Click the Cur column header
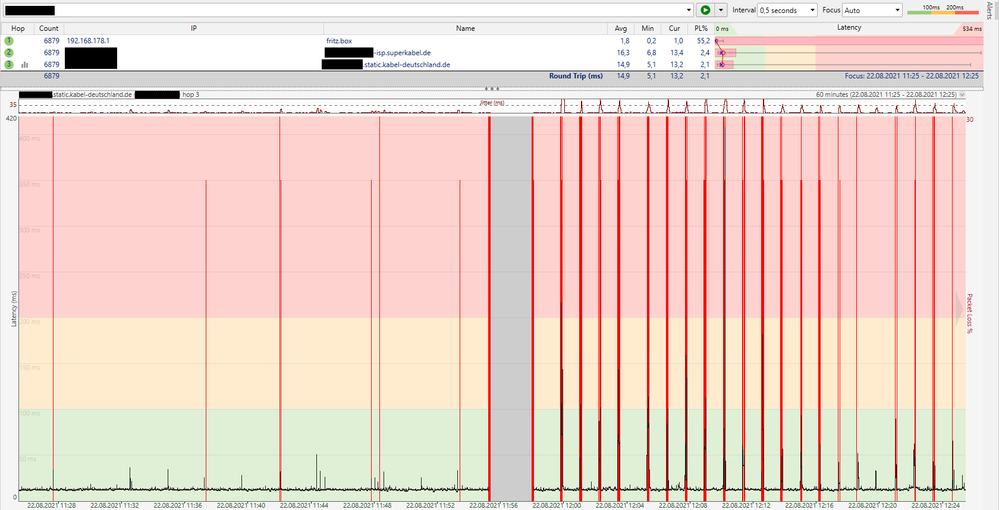999x510 pixels. pos(674,28)
